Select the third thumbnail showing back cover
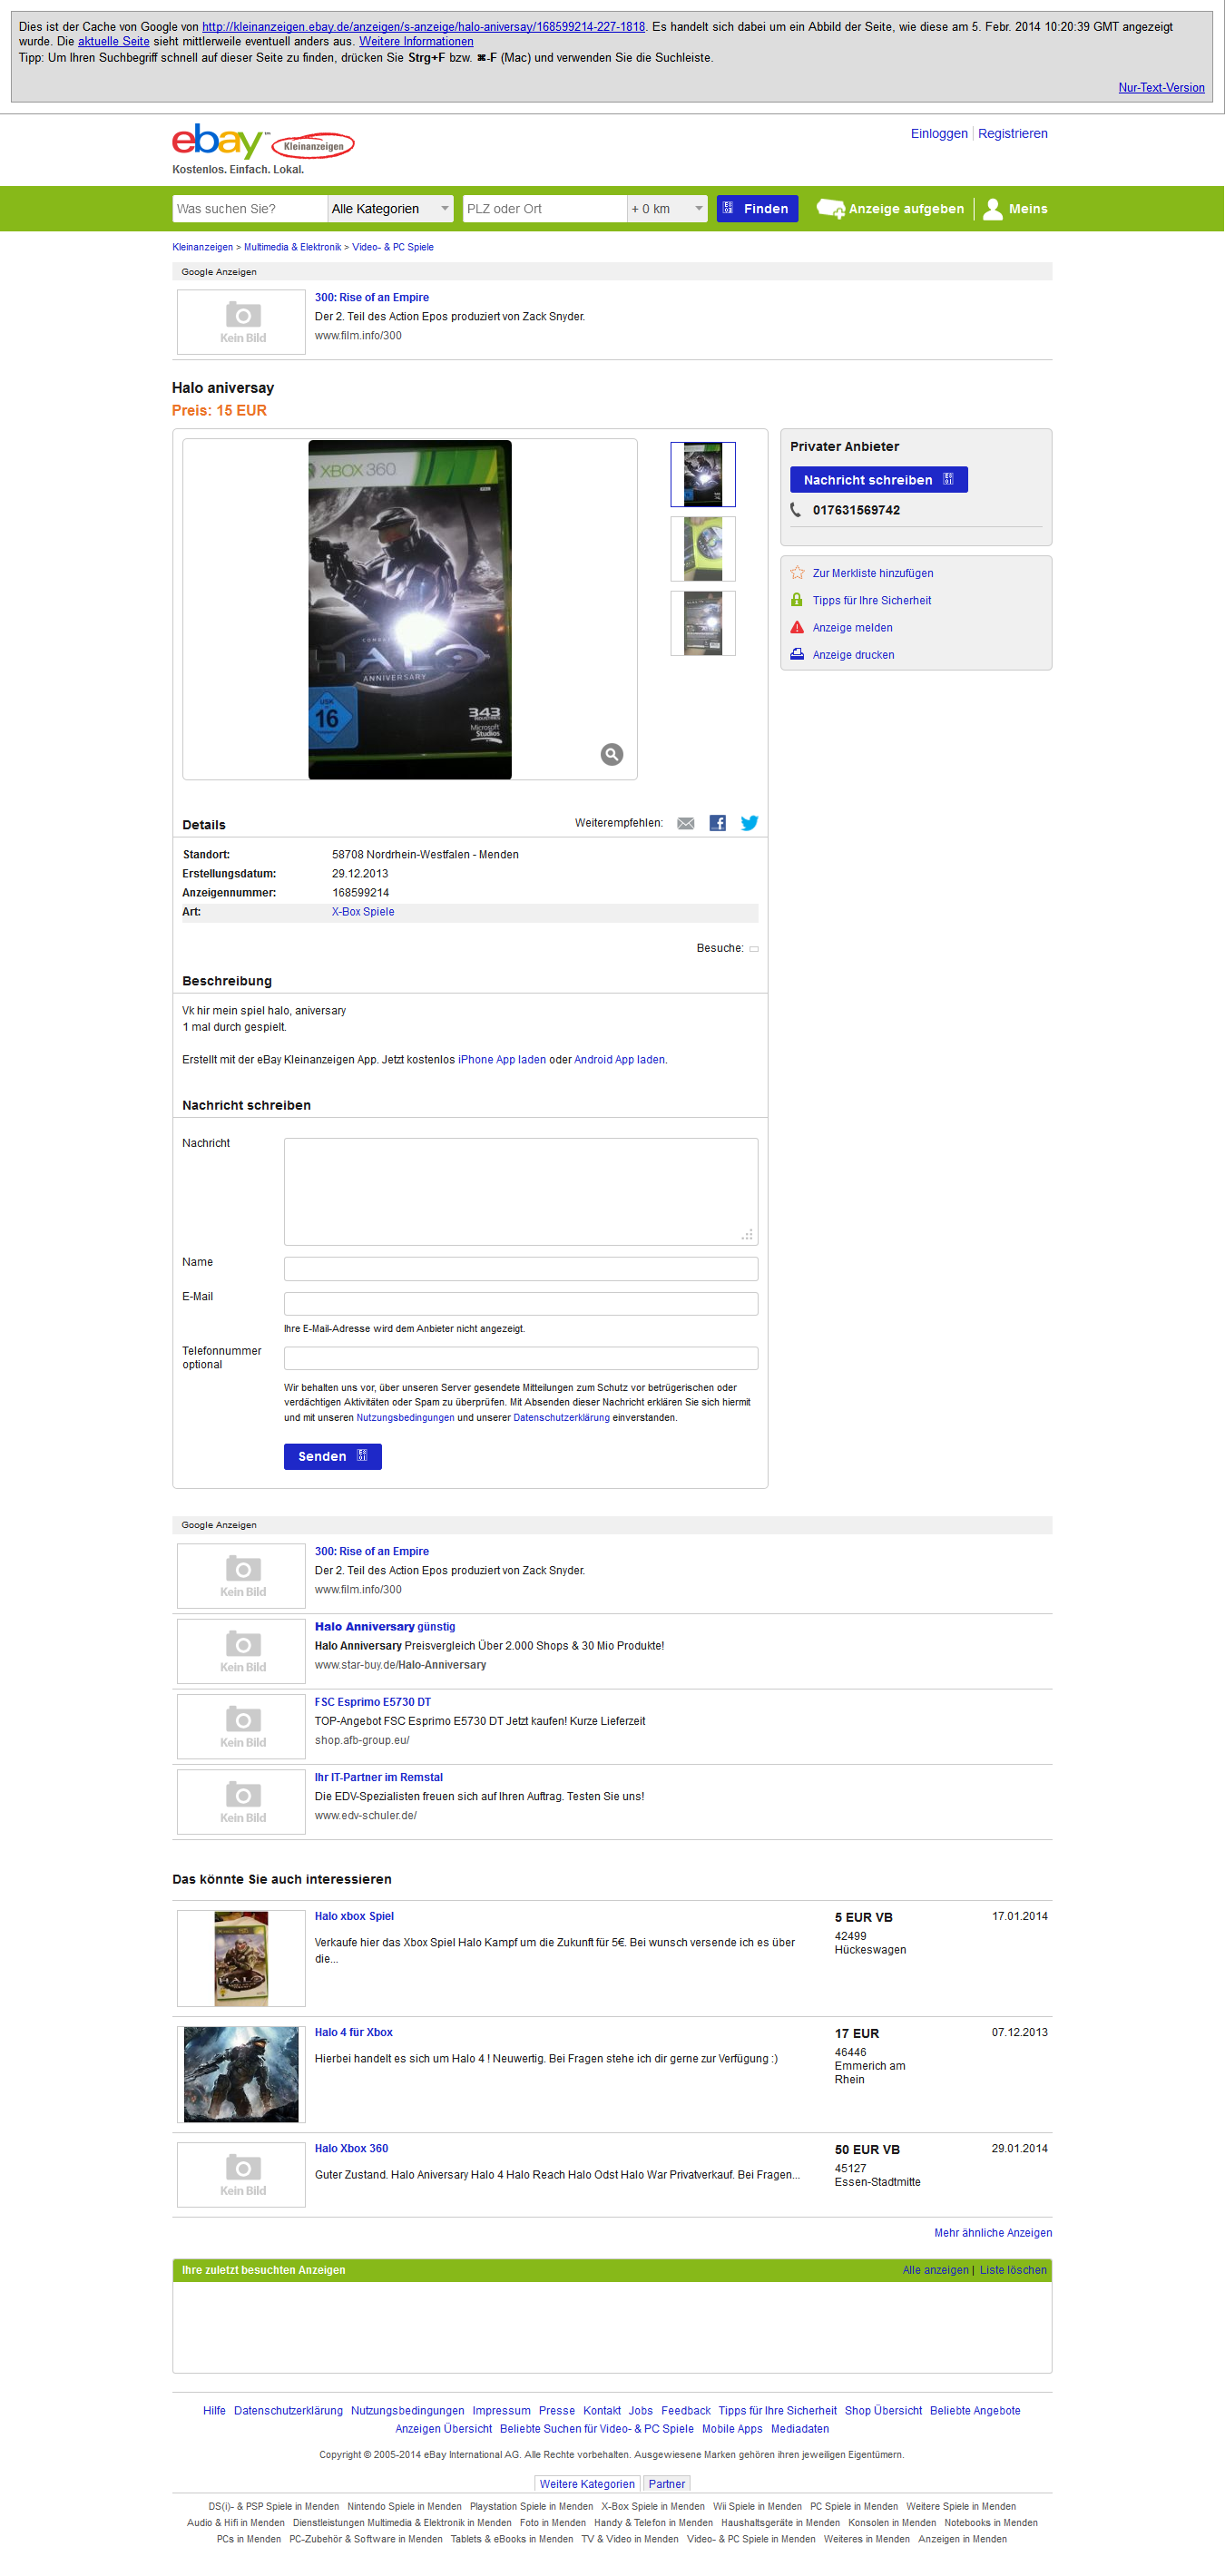Image resolution: width=1225 pixels, height=2576 pixels. coord(702,623)
